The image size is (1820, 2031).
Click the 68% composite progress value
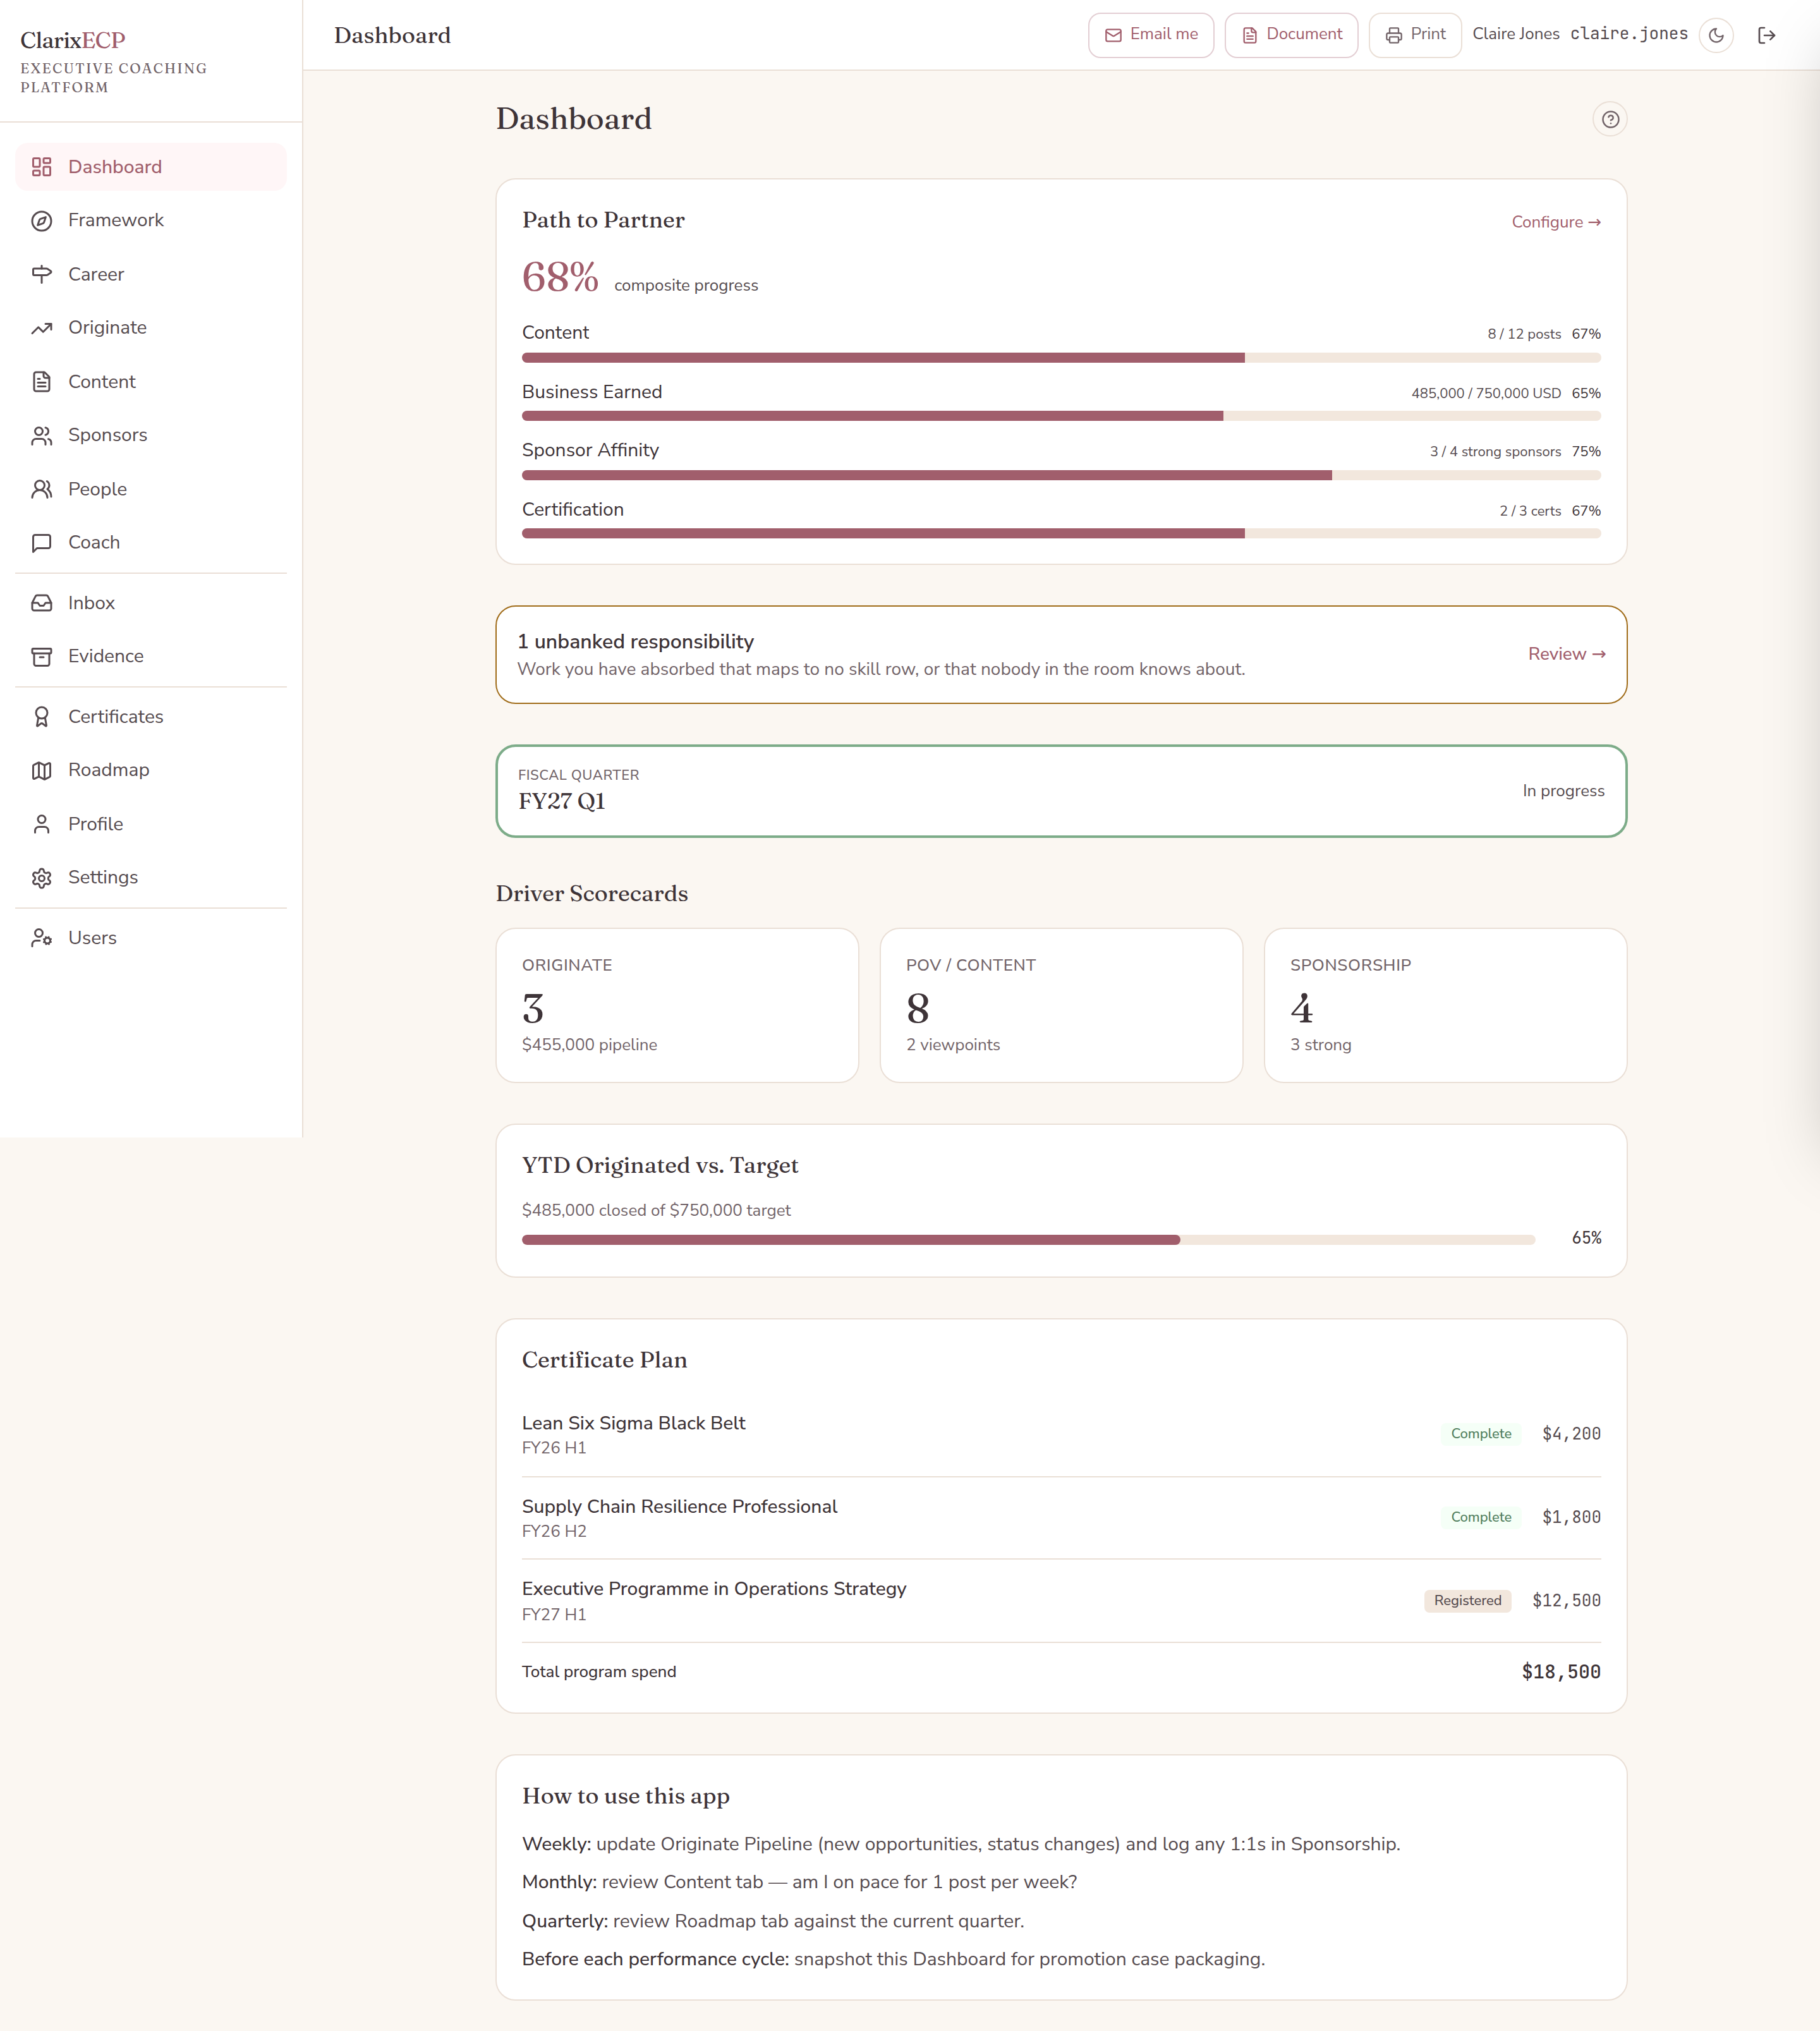[x=560, y=277]
